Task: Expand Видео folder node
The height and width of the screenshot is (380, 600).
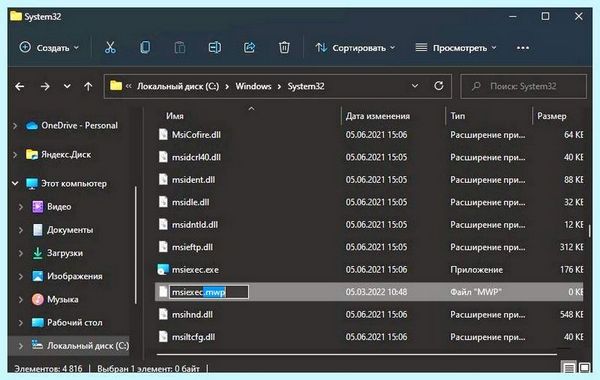Action: tap(21, 207)
